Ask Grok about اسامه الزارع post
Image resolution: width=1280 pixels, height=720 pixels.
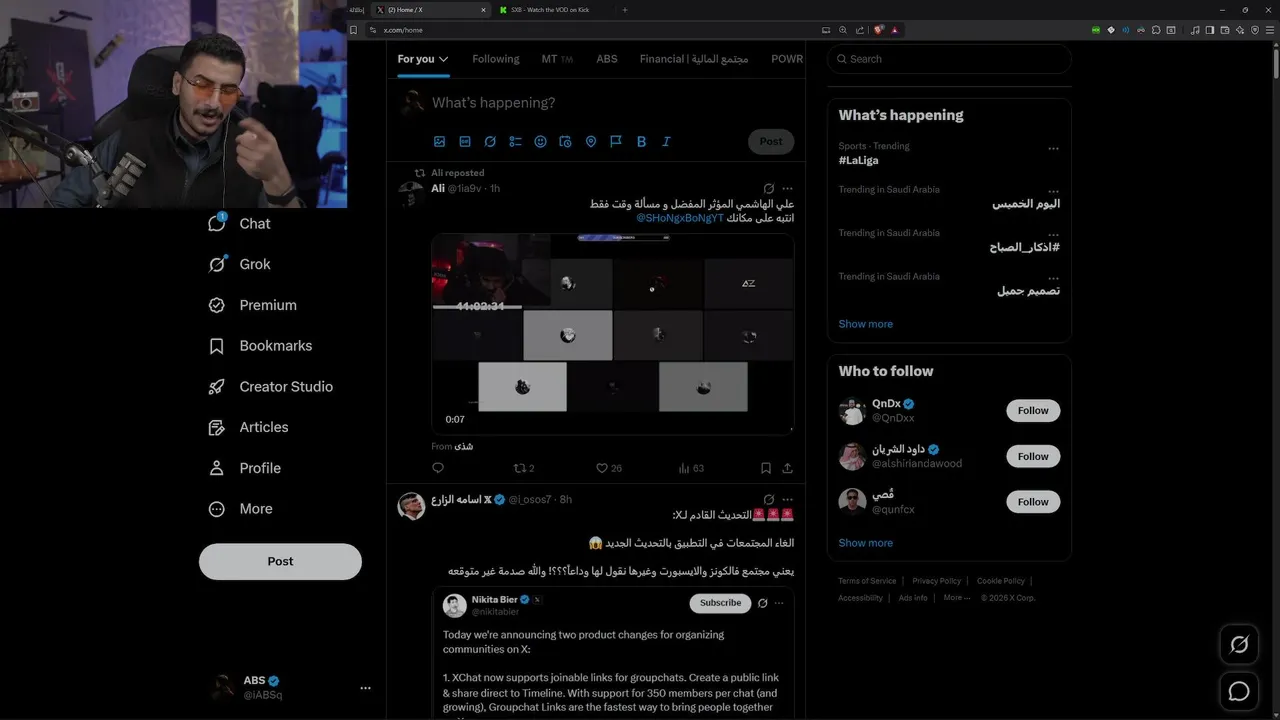pyautogui.click(x=768, y=499)
